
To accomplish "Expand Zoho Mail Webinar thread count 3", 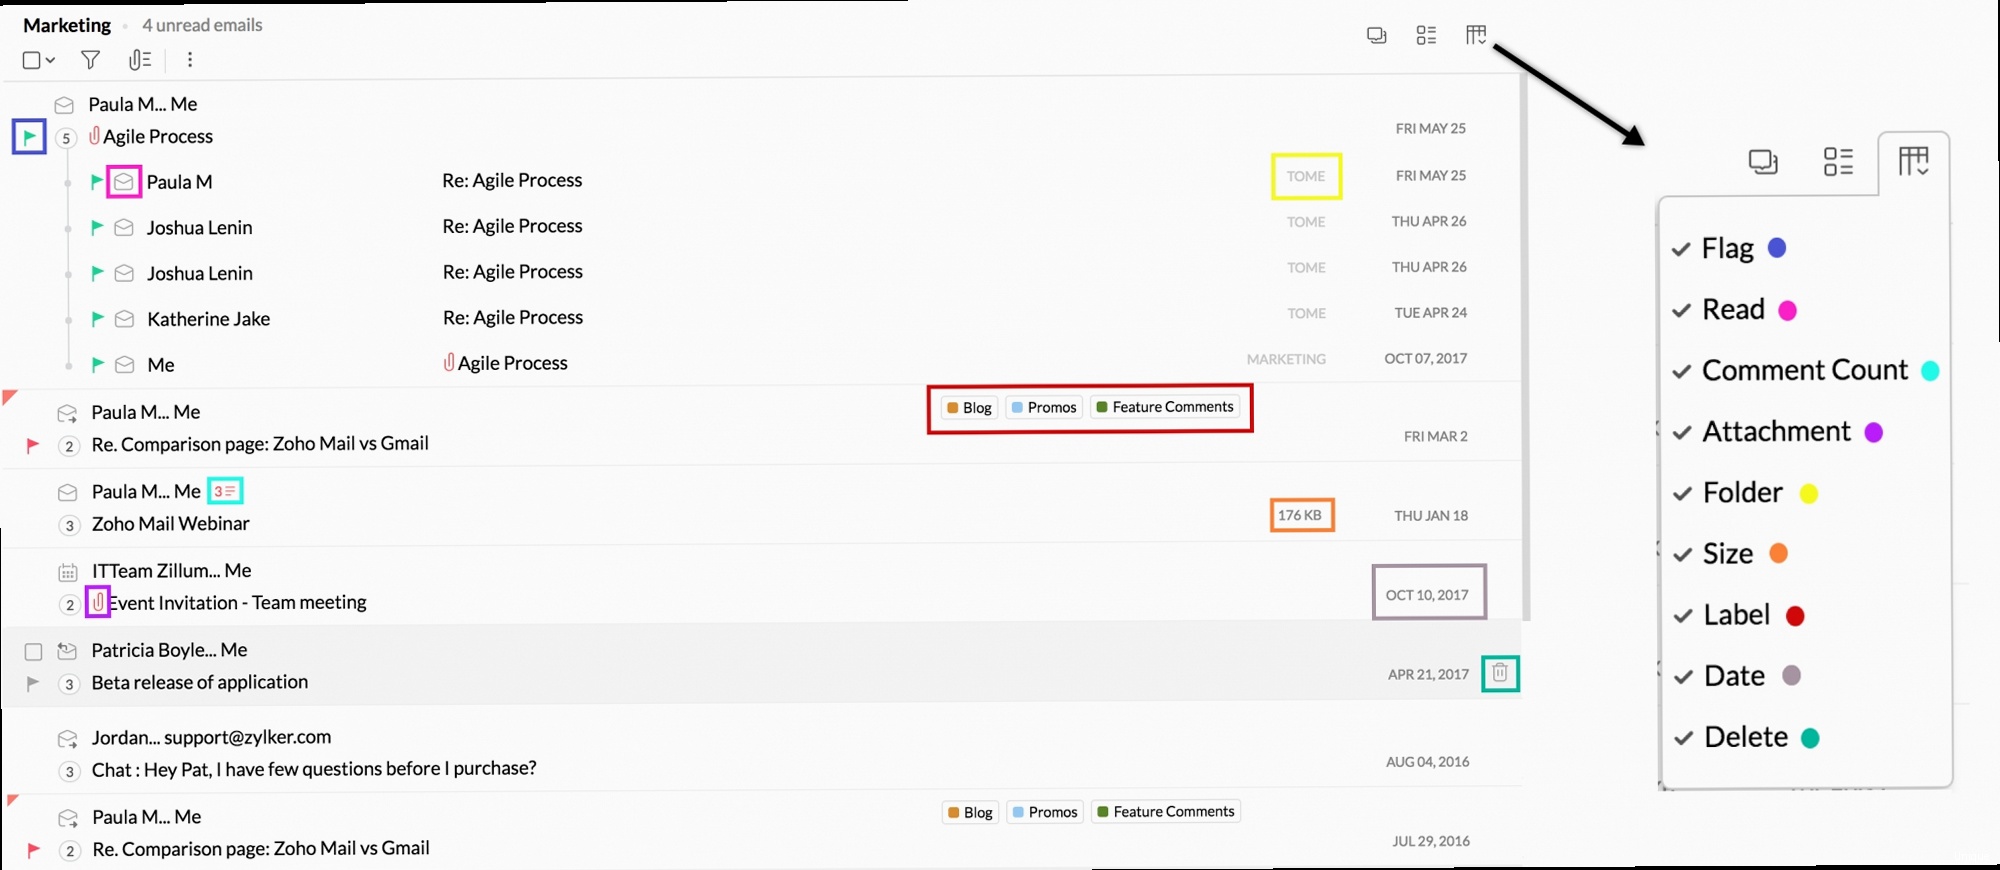I will (69, 525).
